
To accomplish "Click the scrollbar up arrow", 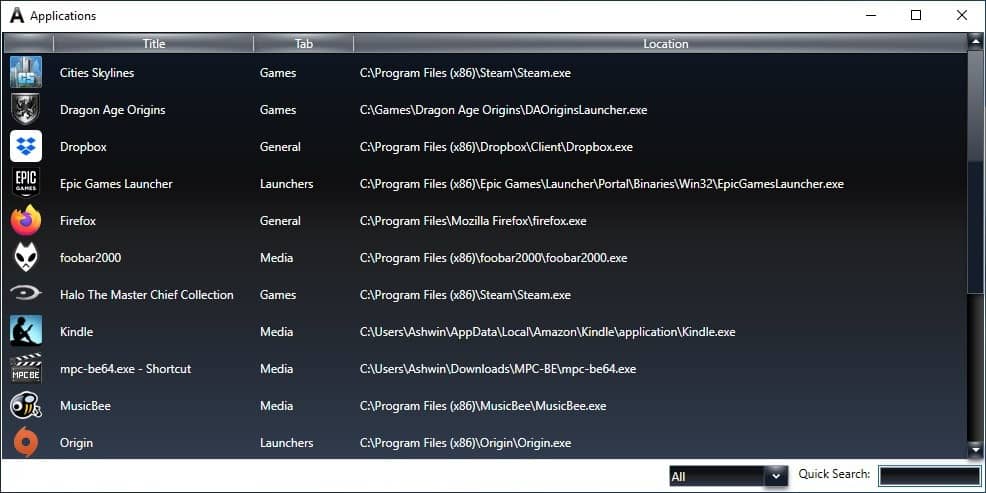I will [975, 42].
